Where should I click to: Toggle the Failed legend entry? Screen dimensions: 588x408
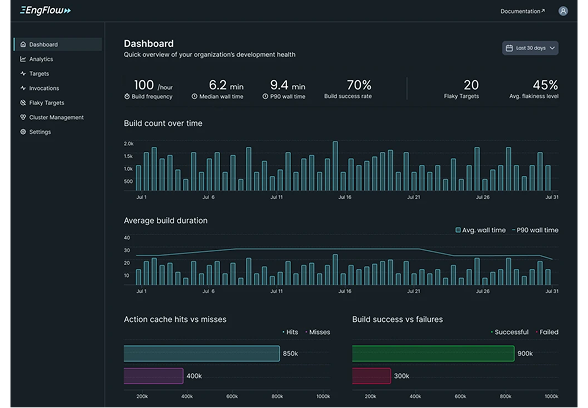tap(547, 332)
